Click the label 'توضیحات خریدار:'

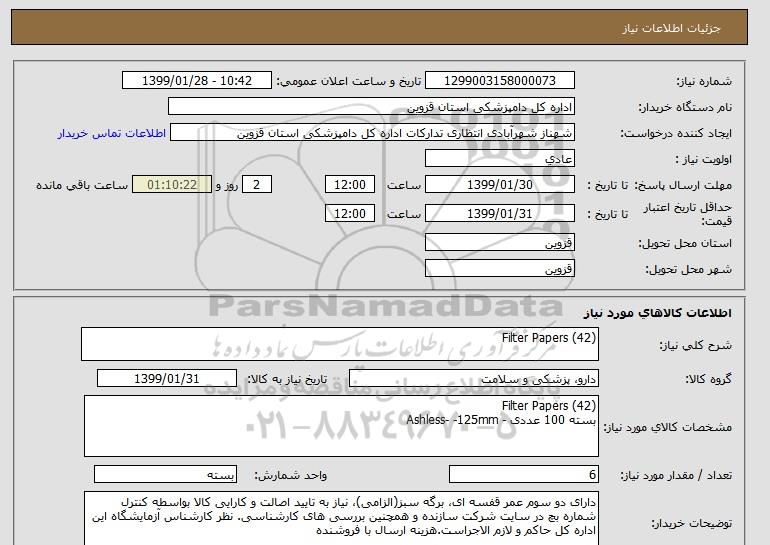tap(691, 523)
